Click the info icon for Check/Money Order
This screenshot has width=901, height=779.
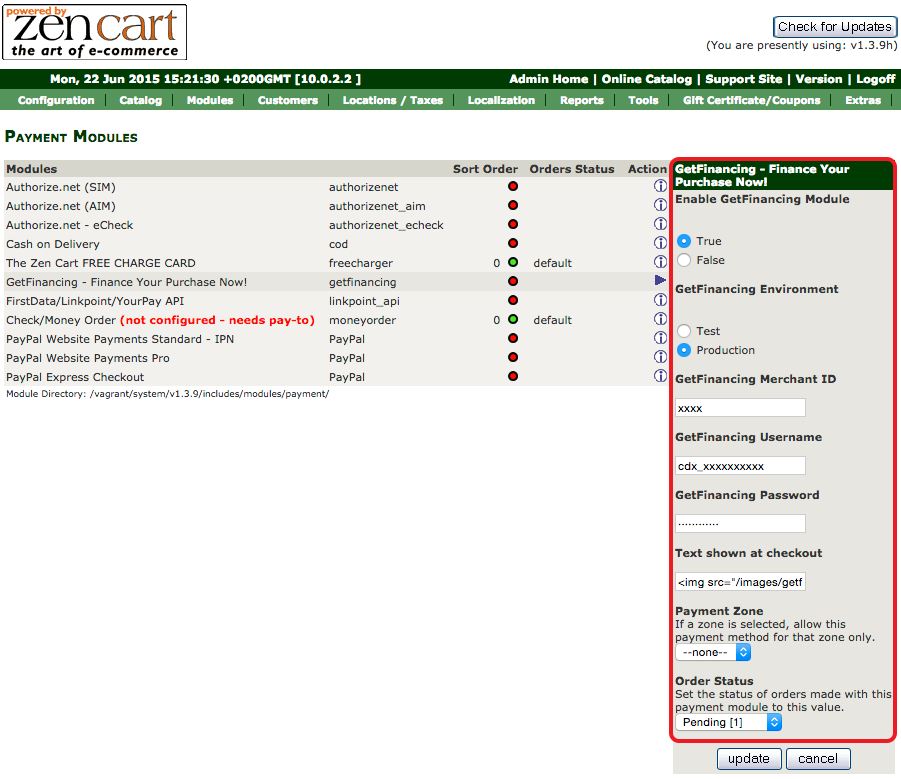[x=660, y=318]
